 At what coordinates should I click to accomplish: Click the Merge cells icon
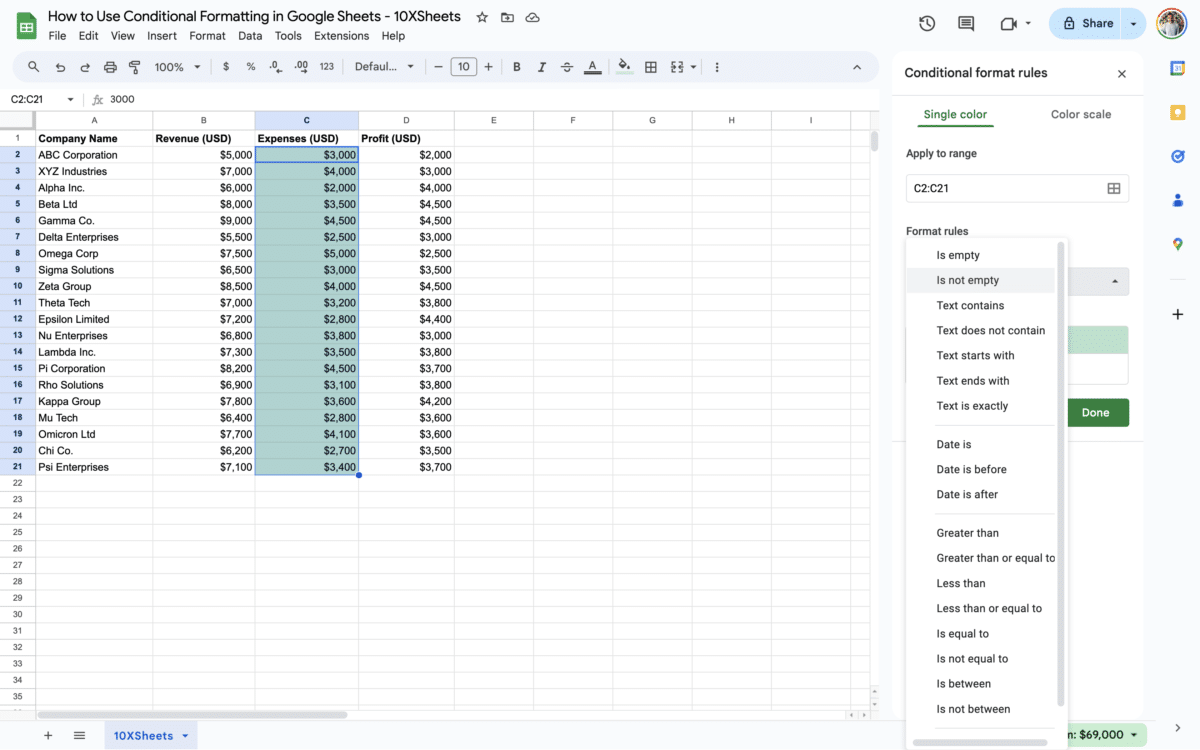tap(676, 67)
